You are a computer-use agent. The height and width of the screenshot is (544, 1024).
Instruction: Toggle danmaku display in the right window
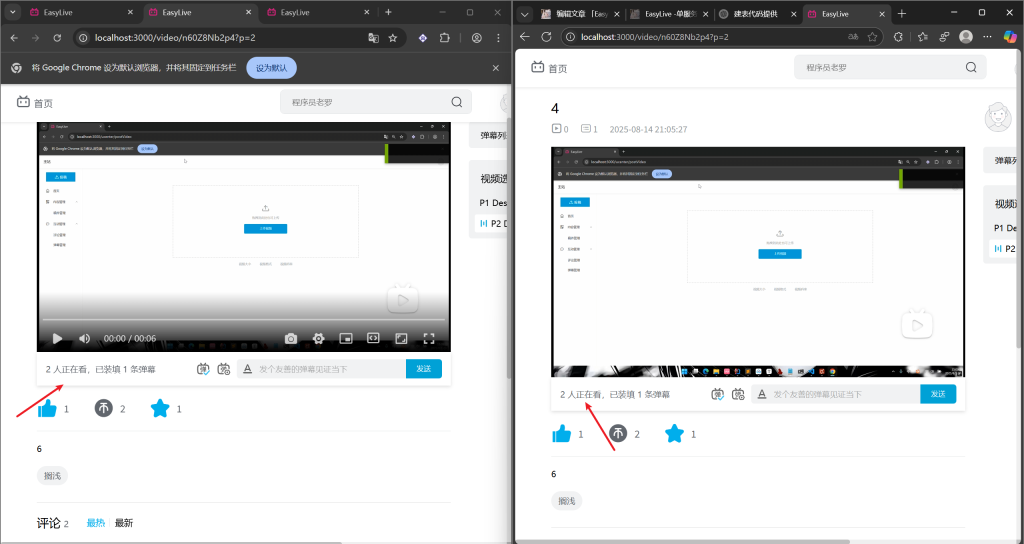(x=717, y=394)
